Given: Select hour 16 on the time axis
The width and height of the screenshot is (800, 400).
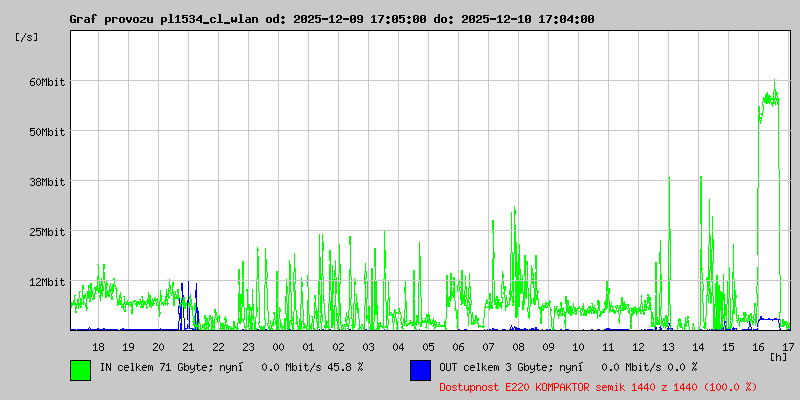Looking at the screenshot, I should tap(758, 346).
